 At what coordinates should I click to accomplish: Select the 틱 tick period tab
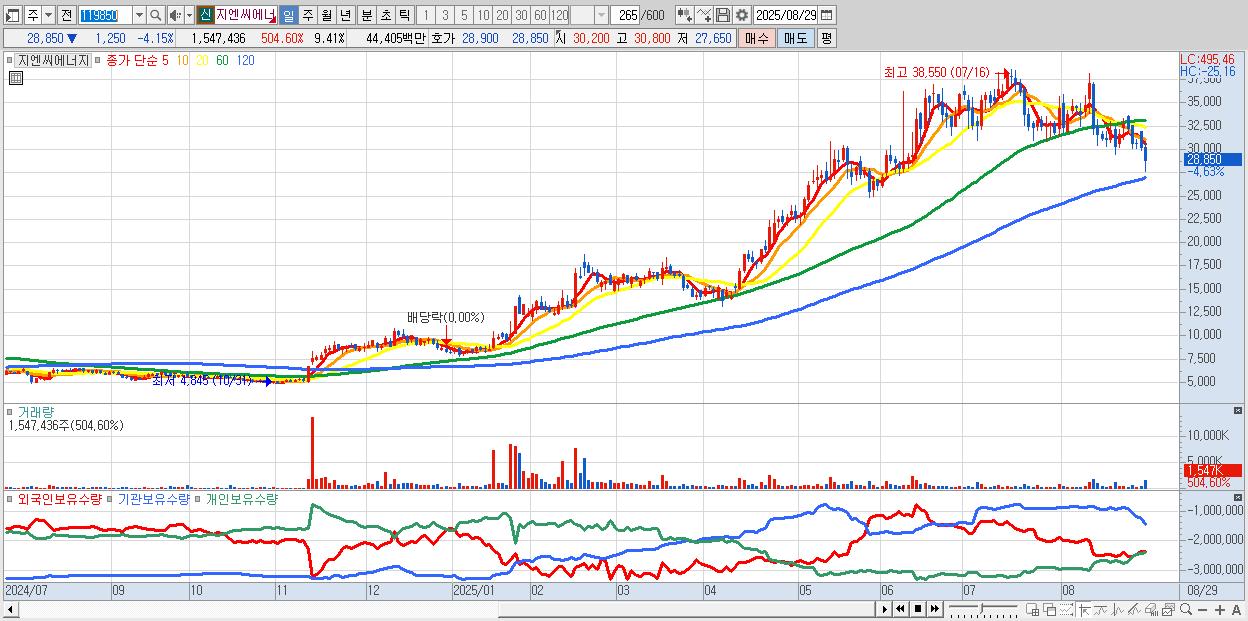pyautogui.click(x=404, y=15)
